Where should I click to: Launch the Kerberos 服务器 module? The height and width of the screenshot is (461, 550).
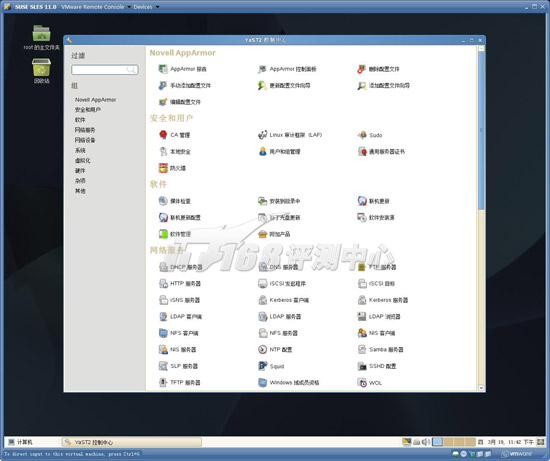pyautogui.click(x=383, y=300)
